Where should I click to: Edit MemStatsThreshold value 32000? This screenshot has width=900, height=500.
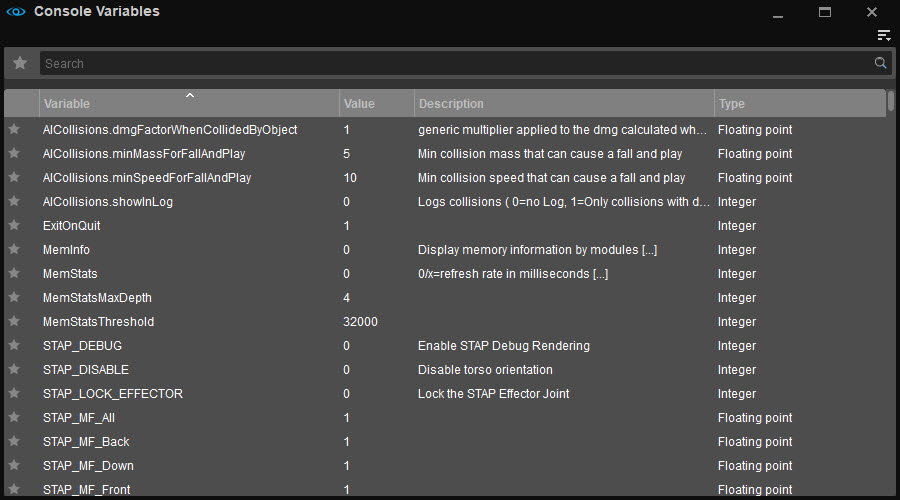click(360, 321)
